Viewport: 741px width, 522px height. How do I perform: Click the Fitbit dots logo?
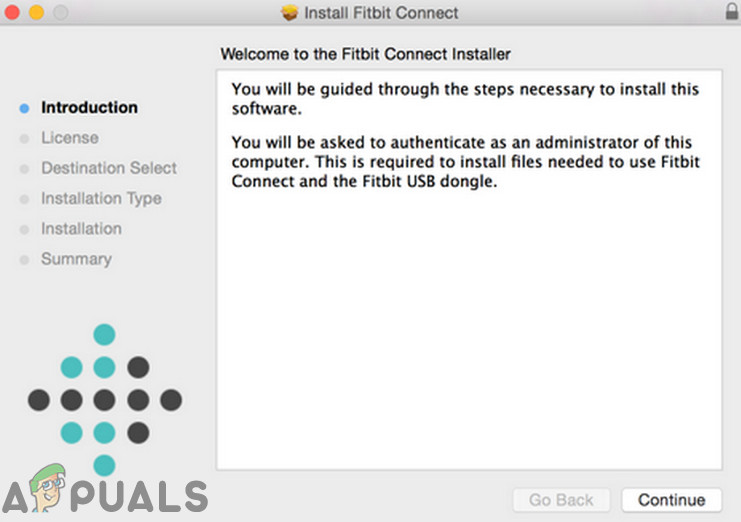pos(104,400)
